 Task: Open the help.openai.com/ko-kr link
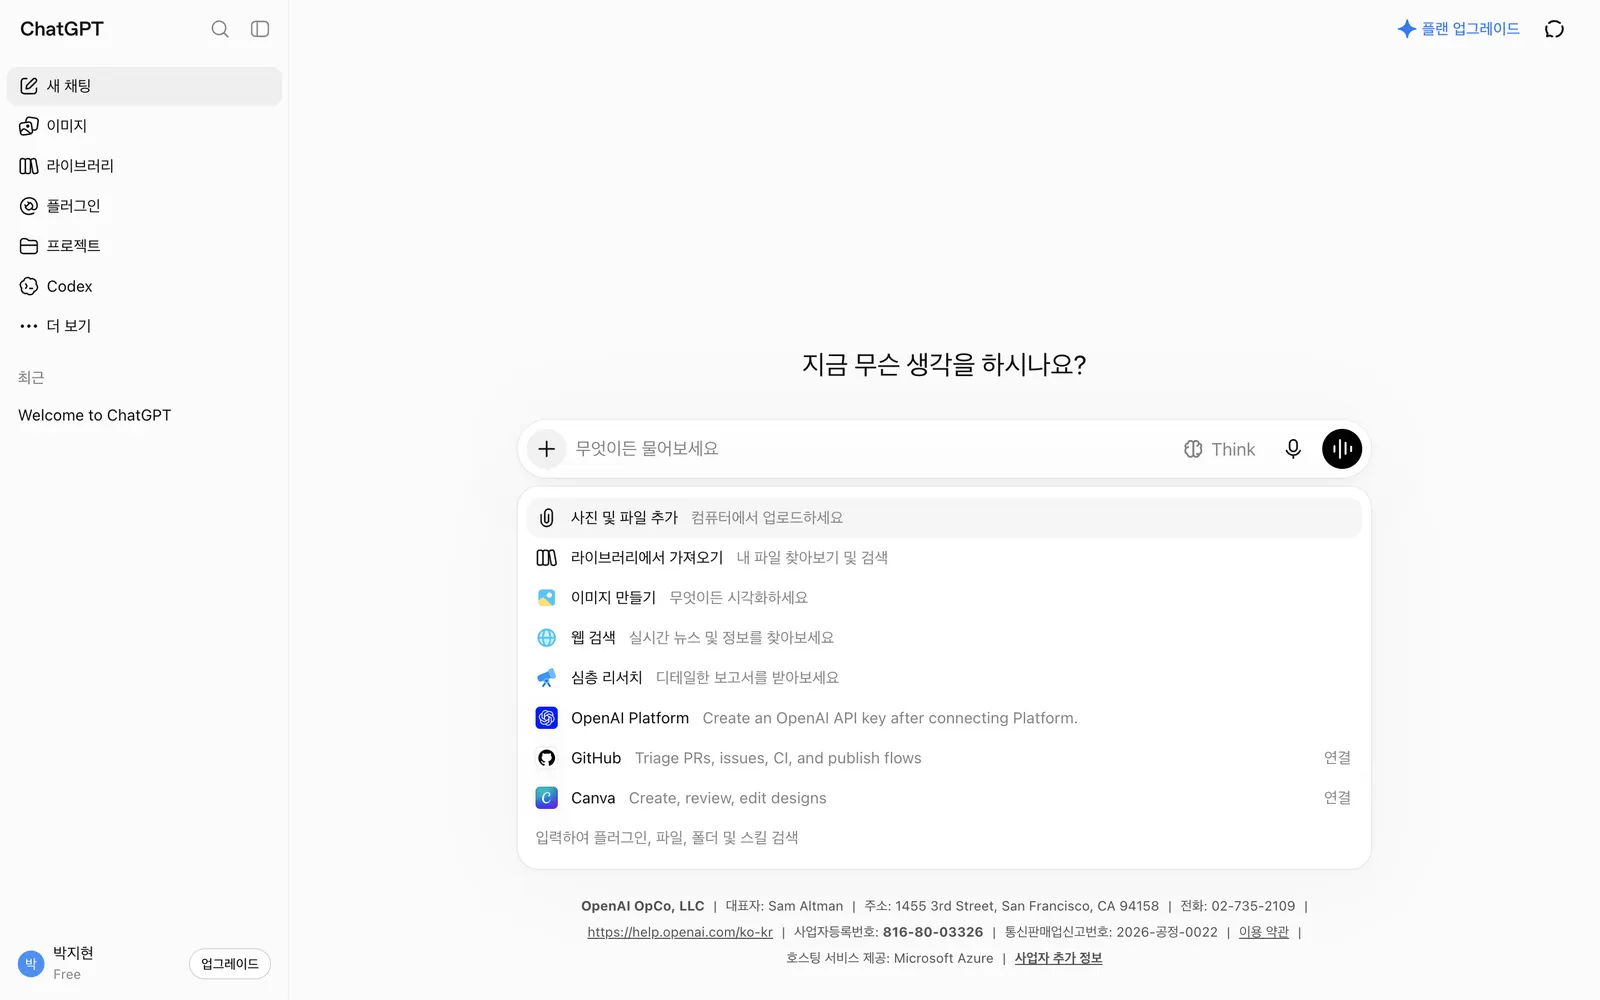680,932
